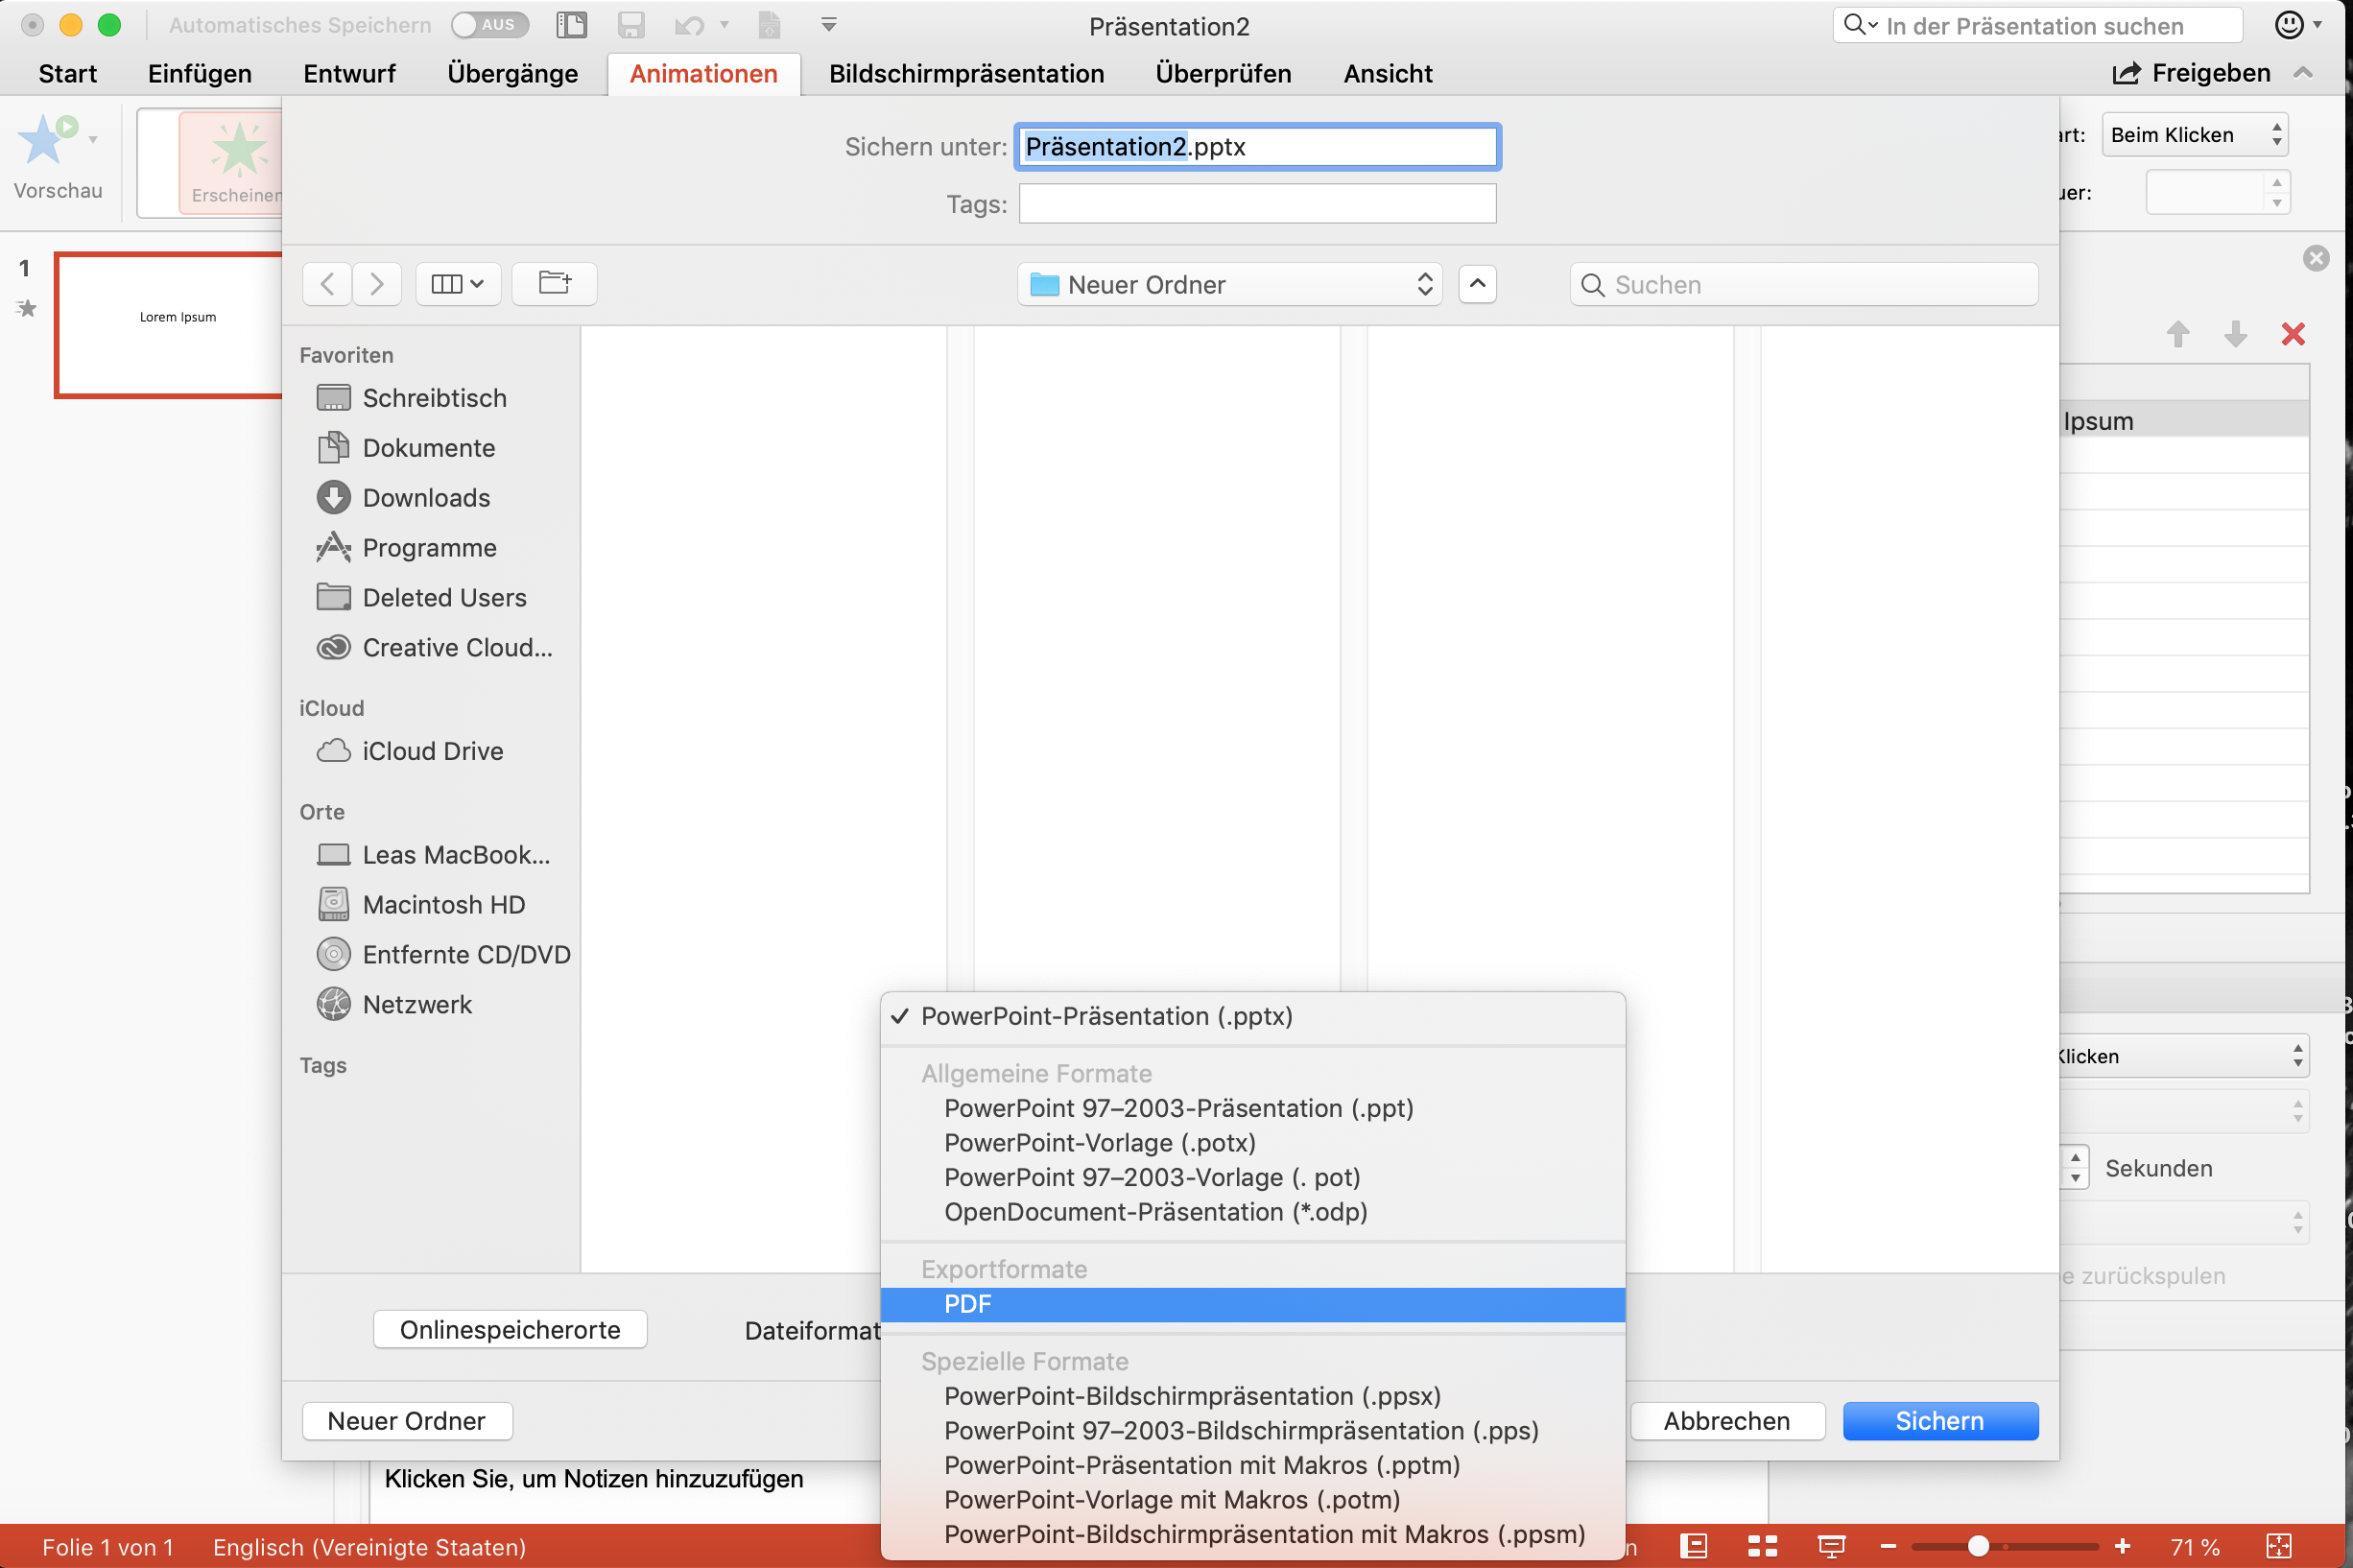The height and width of the screenshot is (1568, 2353).
Task: Open the Neuer Ordner location dropdown
Action: [x=1228, y=284]
